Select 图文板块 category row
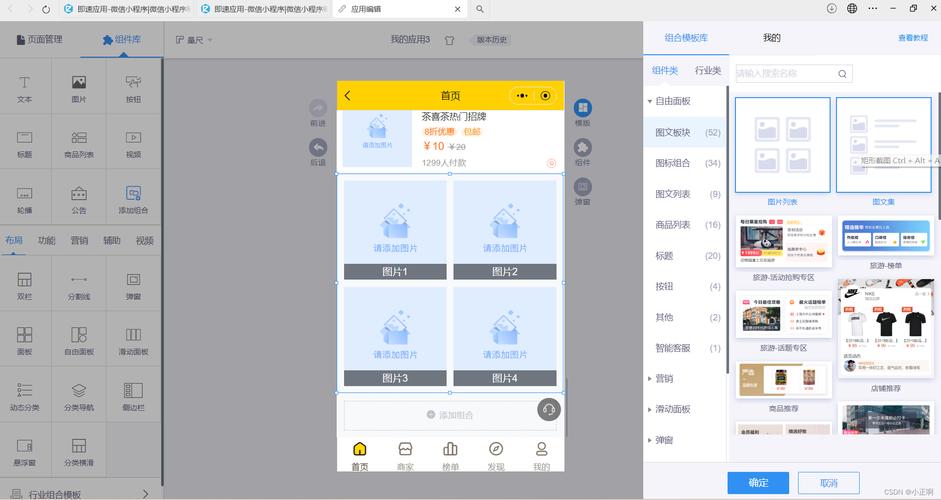Image resolution: width=941 pixels, height=500 pixels. click(685, 133)
